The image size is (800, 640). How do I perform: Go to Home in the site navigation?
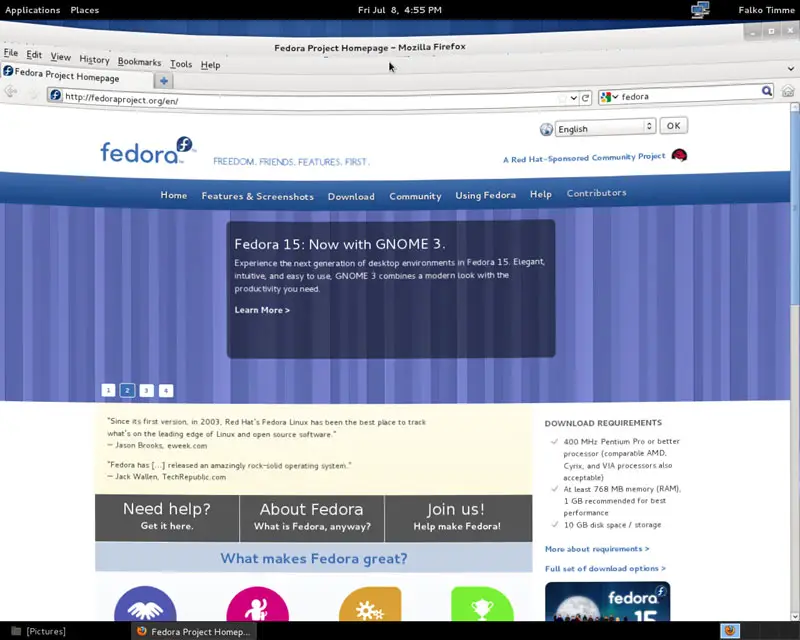[173, 195]
